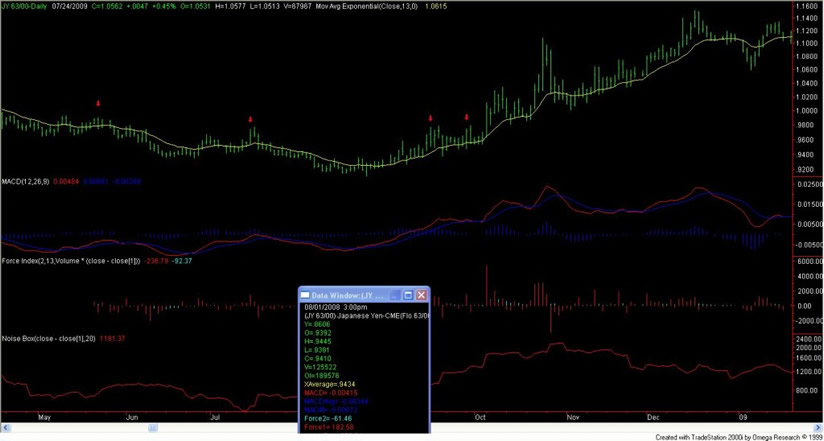This screenshot has height=441, width=824.
Task: Click the Data Window title bar icon
Action: [306, 296]
